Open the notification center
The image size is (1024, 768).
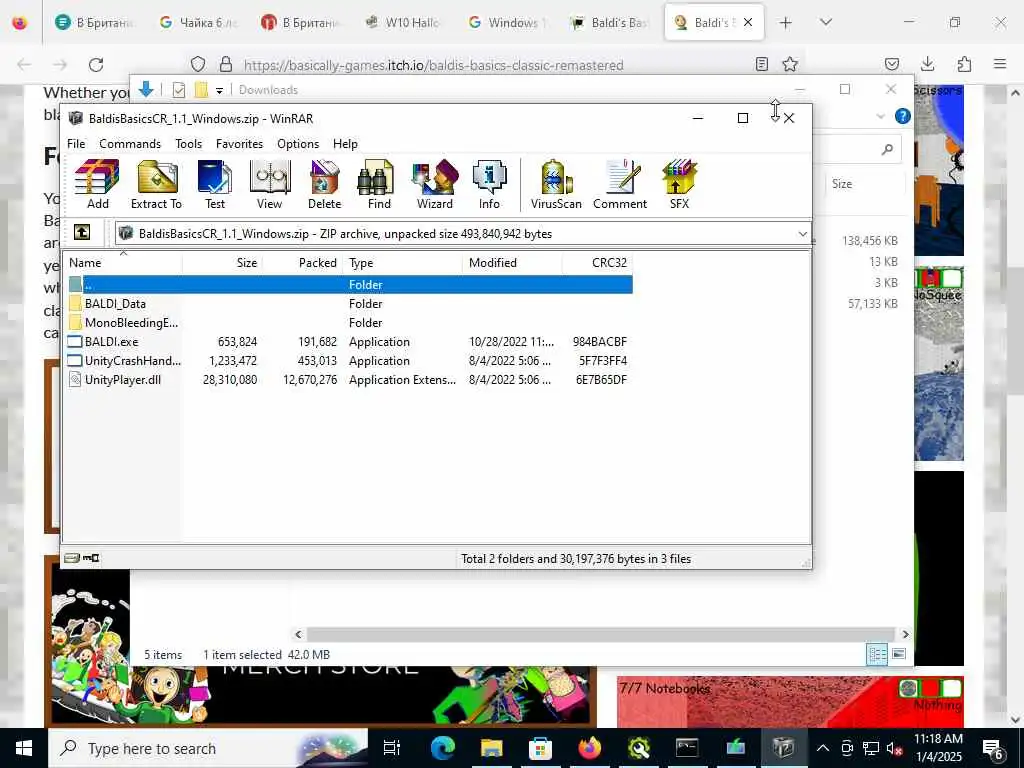tap(993, 748)
